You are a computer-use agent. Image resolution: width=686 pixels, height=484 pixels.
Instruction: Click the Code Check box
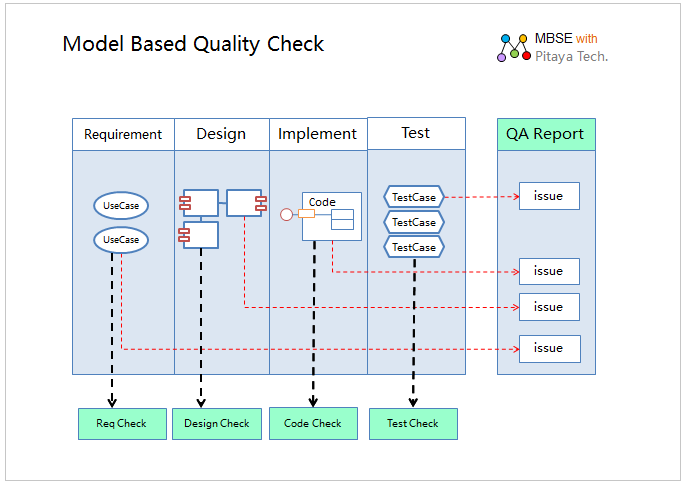313,423
